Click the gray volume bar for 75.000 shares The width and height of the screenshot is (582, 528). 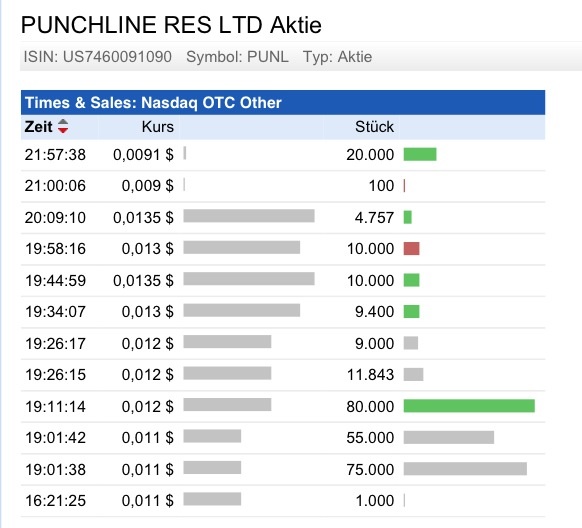(x=465, y=469)
